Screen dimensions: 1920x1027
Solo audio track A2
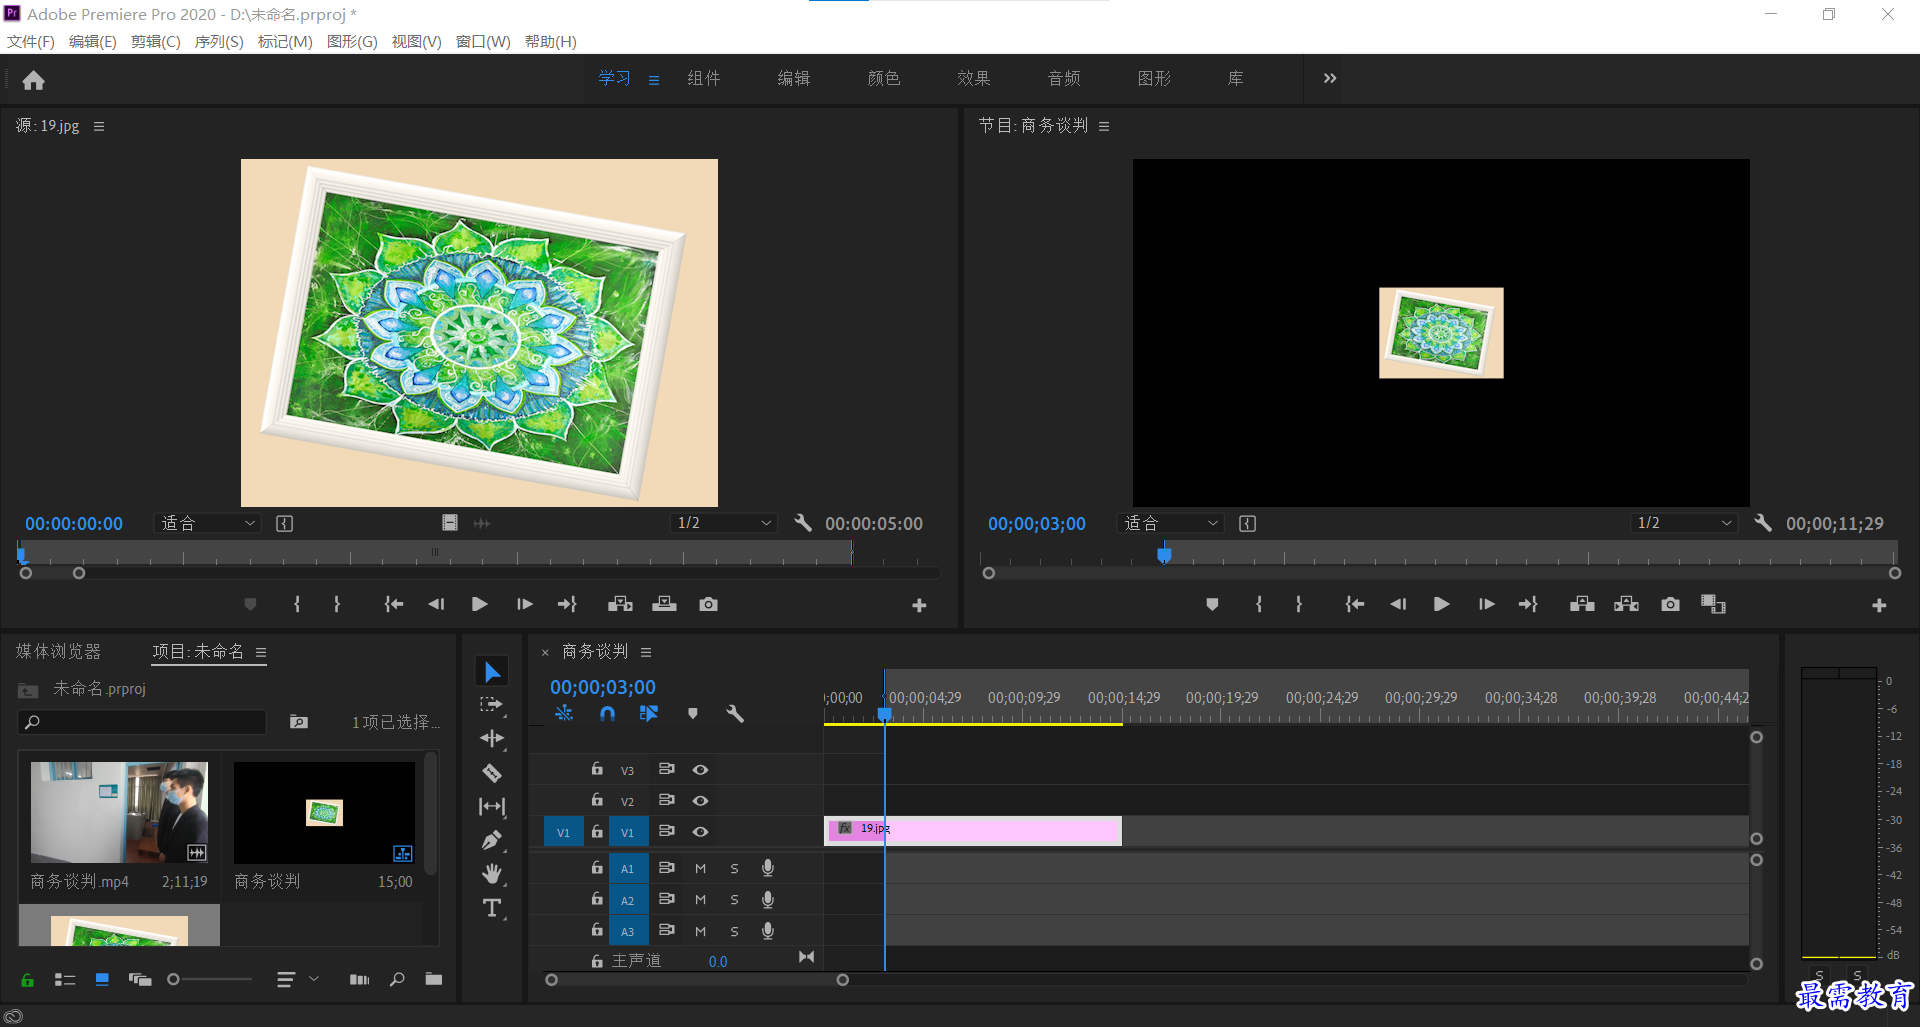(x=734, y=899)
